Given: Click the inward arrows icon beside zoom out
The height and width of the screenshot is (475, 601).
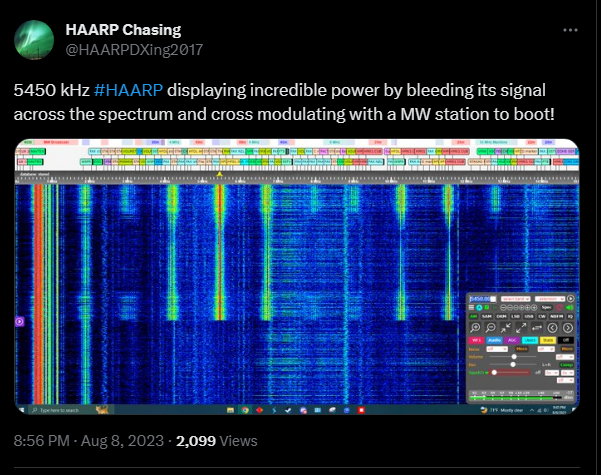Looking at the screenshot, I should [x=506, y=328].
